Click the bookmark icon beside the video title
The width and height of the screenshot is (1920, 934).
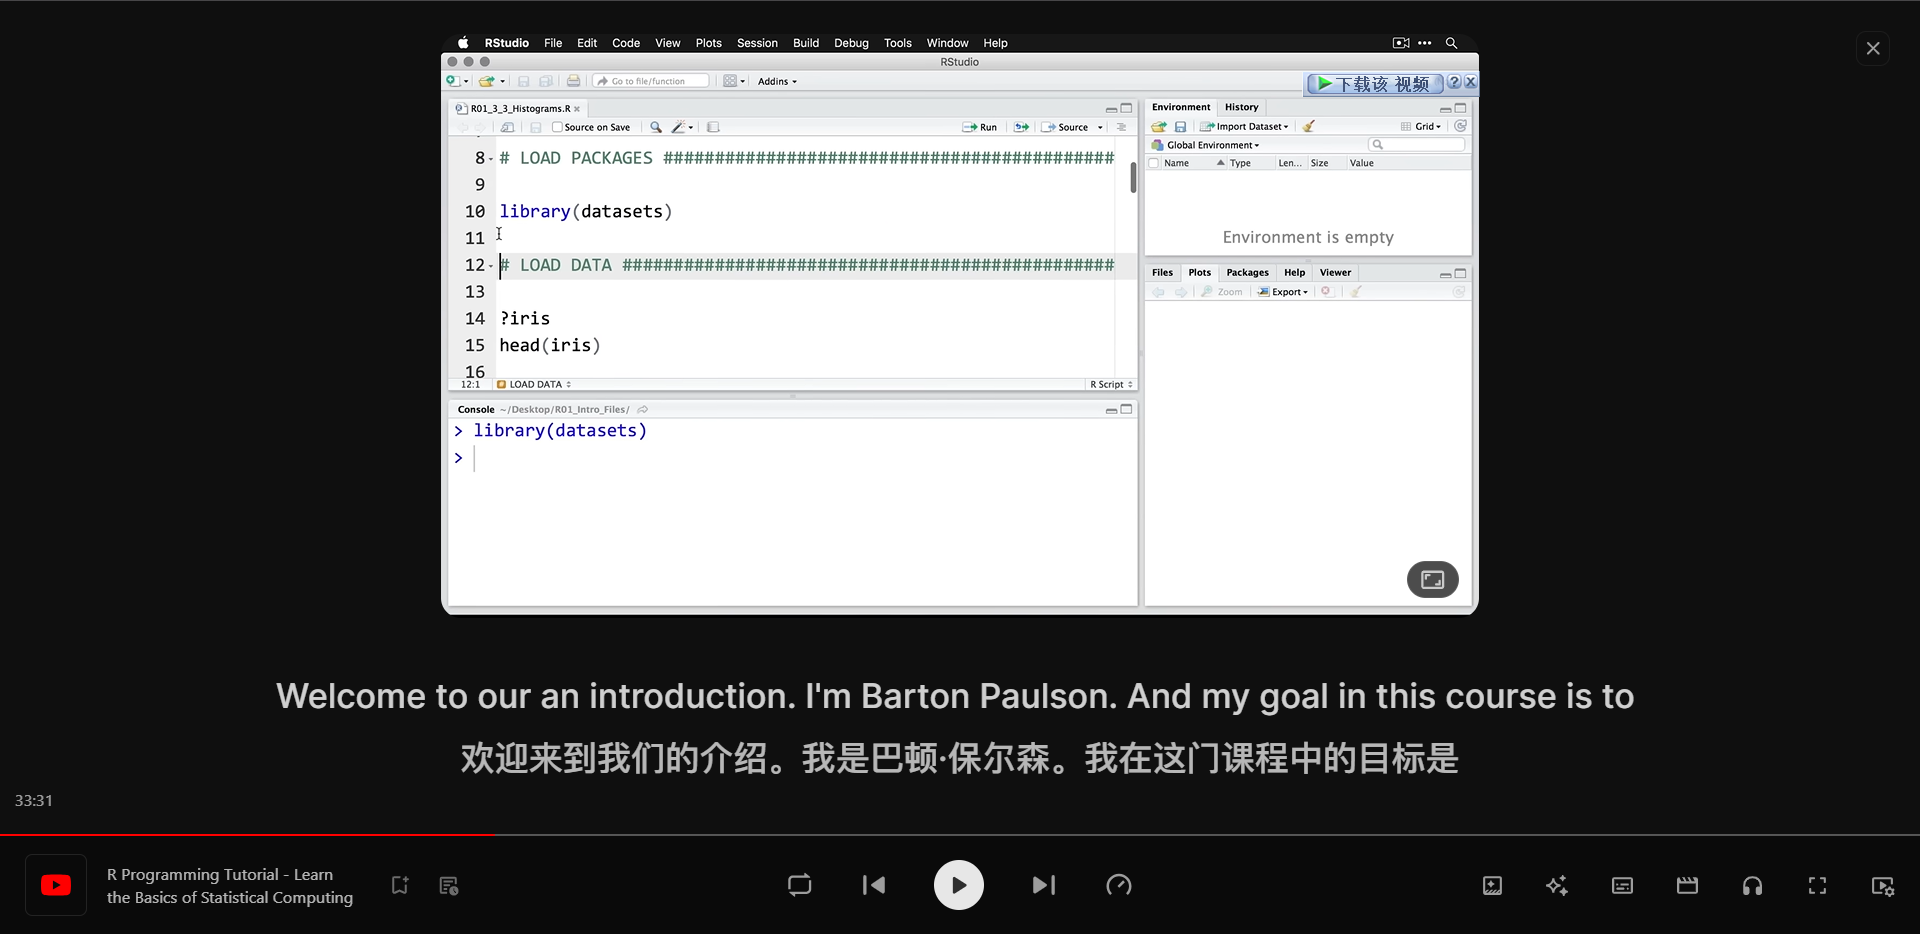coord(400,885)
